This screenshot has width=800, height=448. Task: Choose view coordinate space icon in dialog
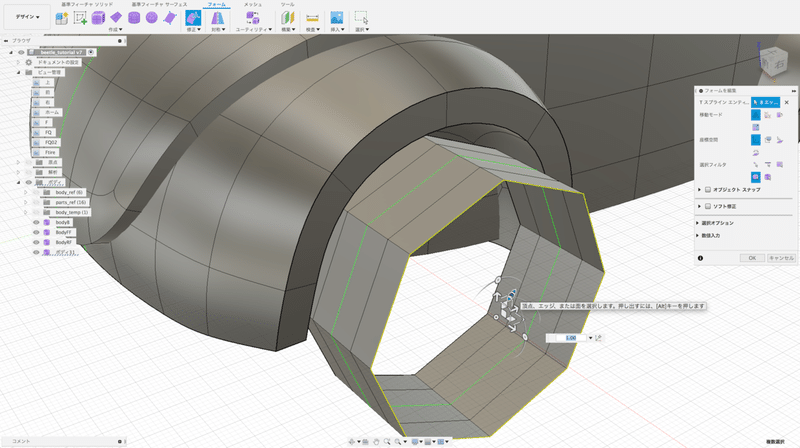(x=767, y=139)
